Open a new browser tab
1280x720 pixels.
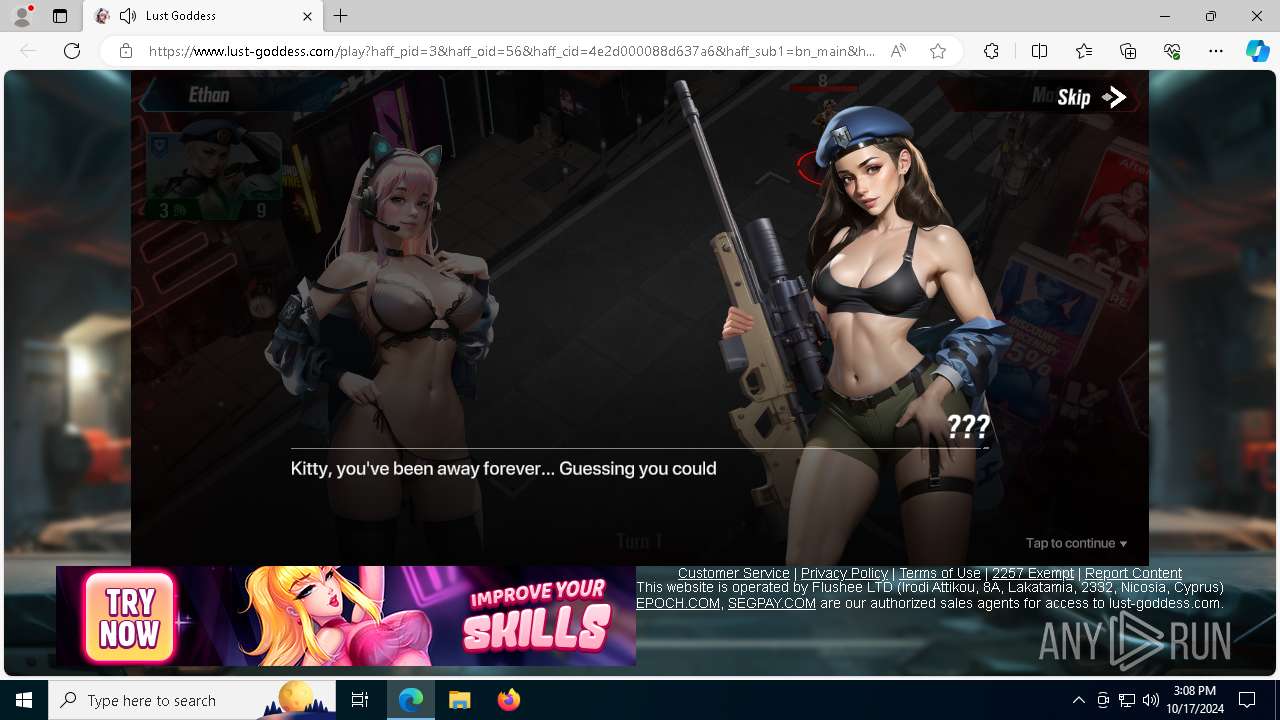pos(341,16)
